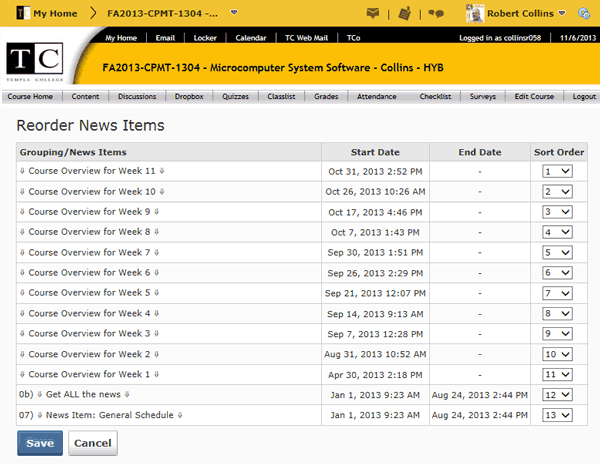Open the Classlist tab
The image size is (600, 464).
tap(281, 96)
